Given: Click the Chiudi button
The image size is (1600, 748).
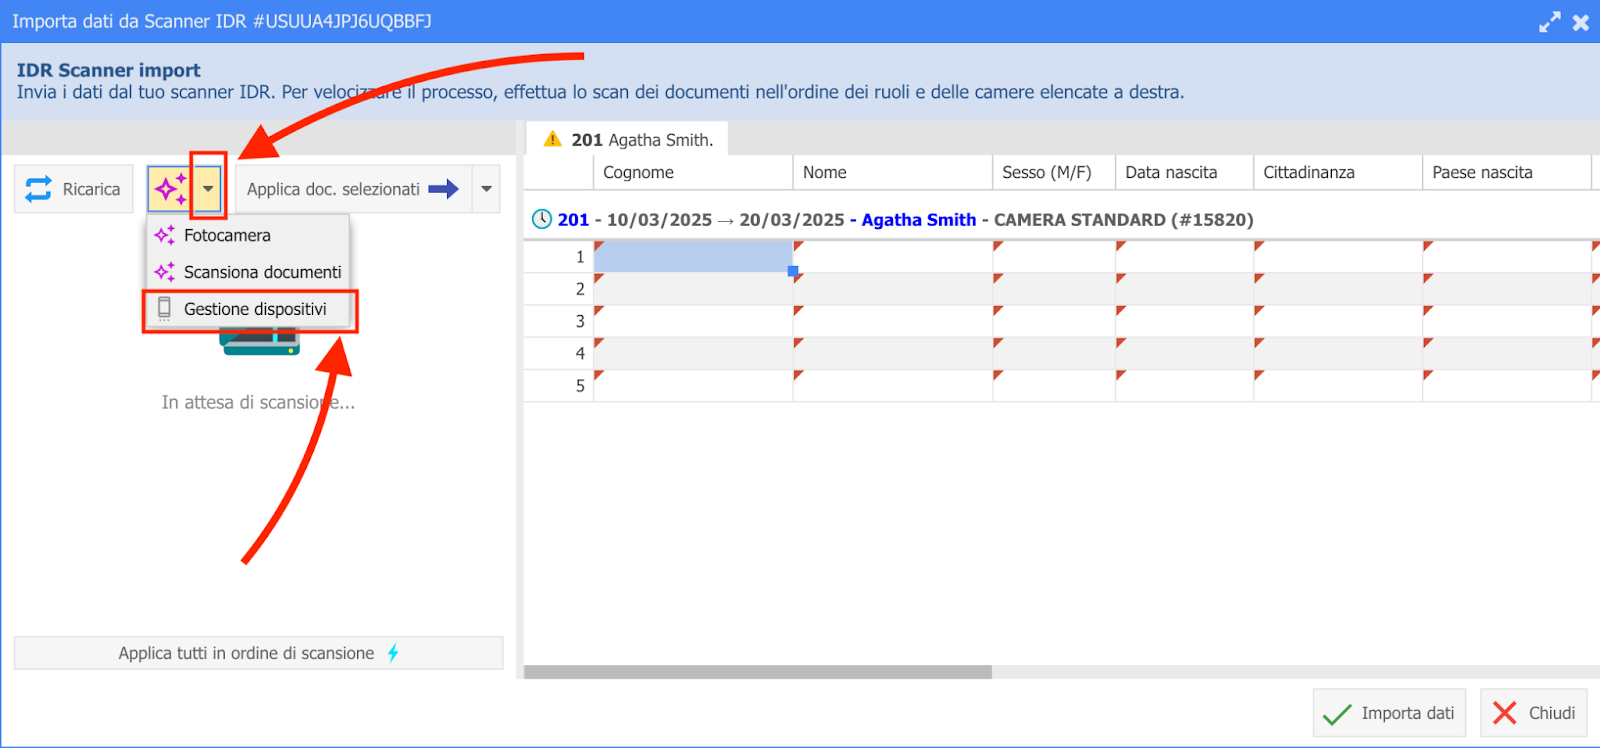Looking at the screenshot, I should (x=1533, y=713).
